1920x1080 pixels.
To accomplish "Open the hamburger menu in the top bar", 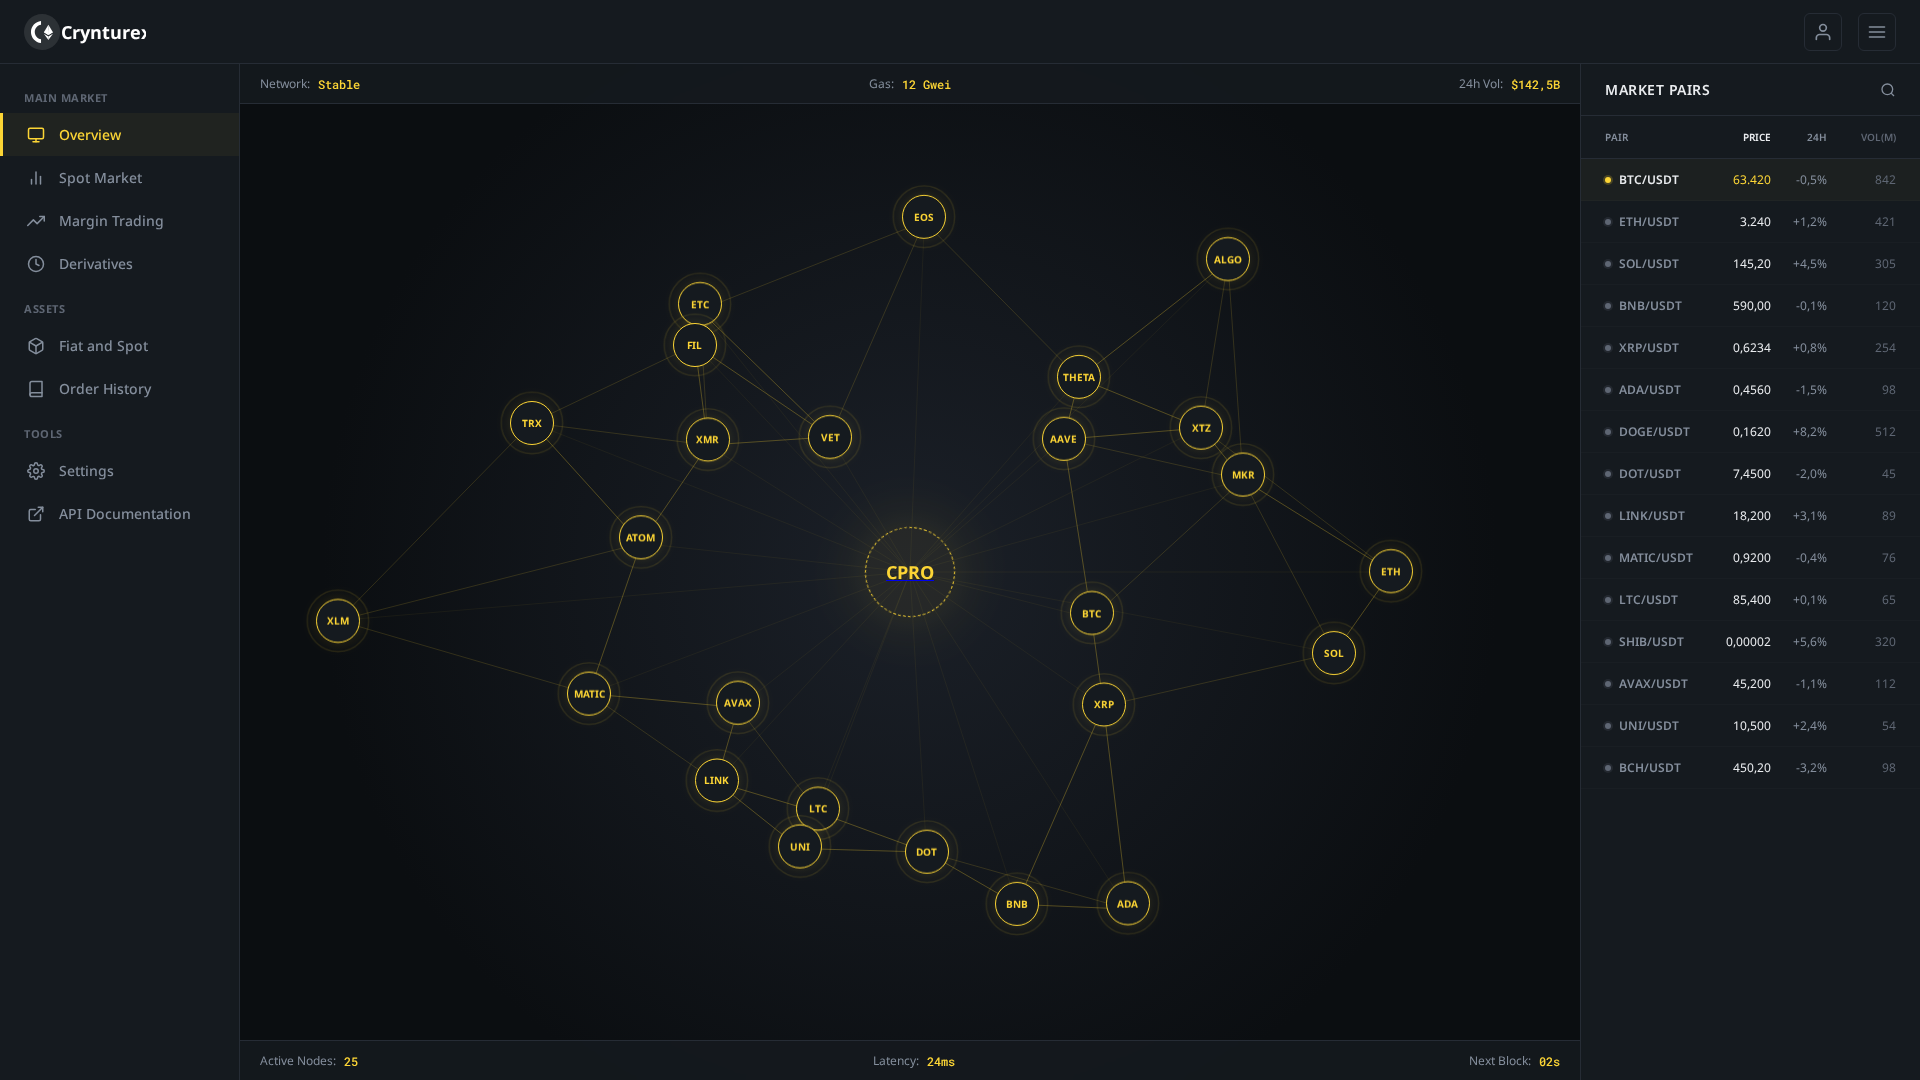I will (x=1876, y=31).
